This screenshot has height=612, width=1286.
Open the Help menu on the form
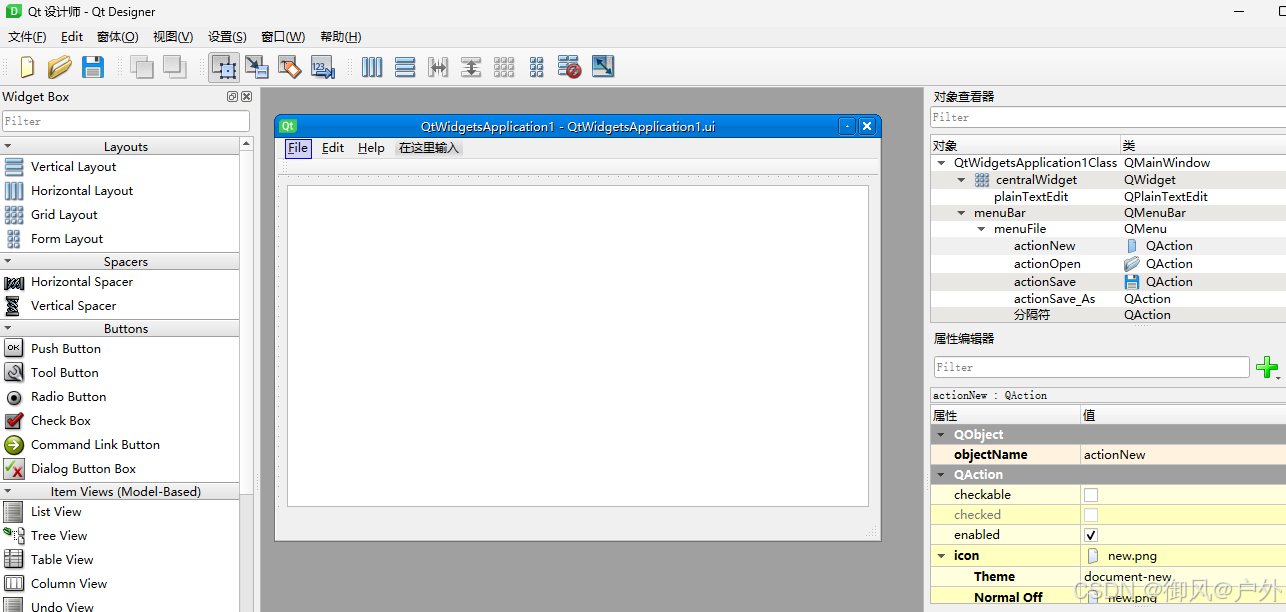[x=371, y=148]
